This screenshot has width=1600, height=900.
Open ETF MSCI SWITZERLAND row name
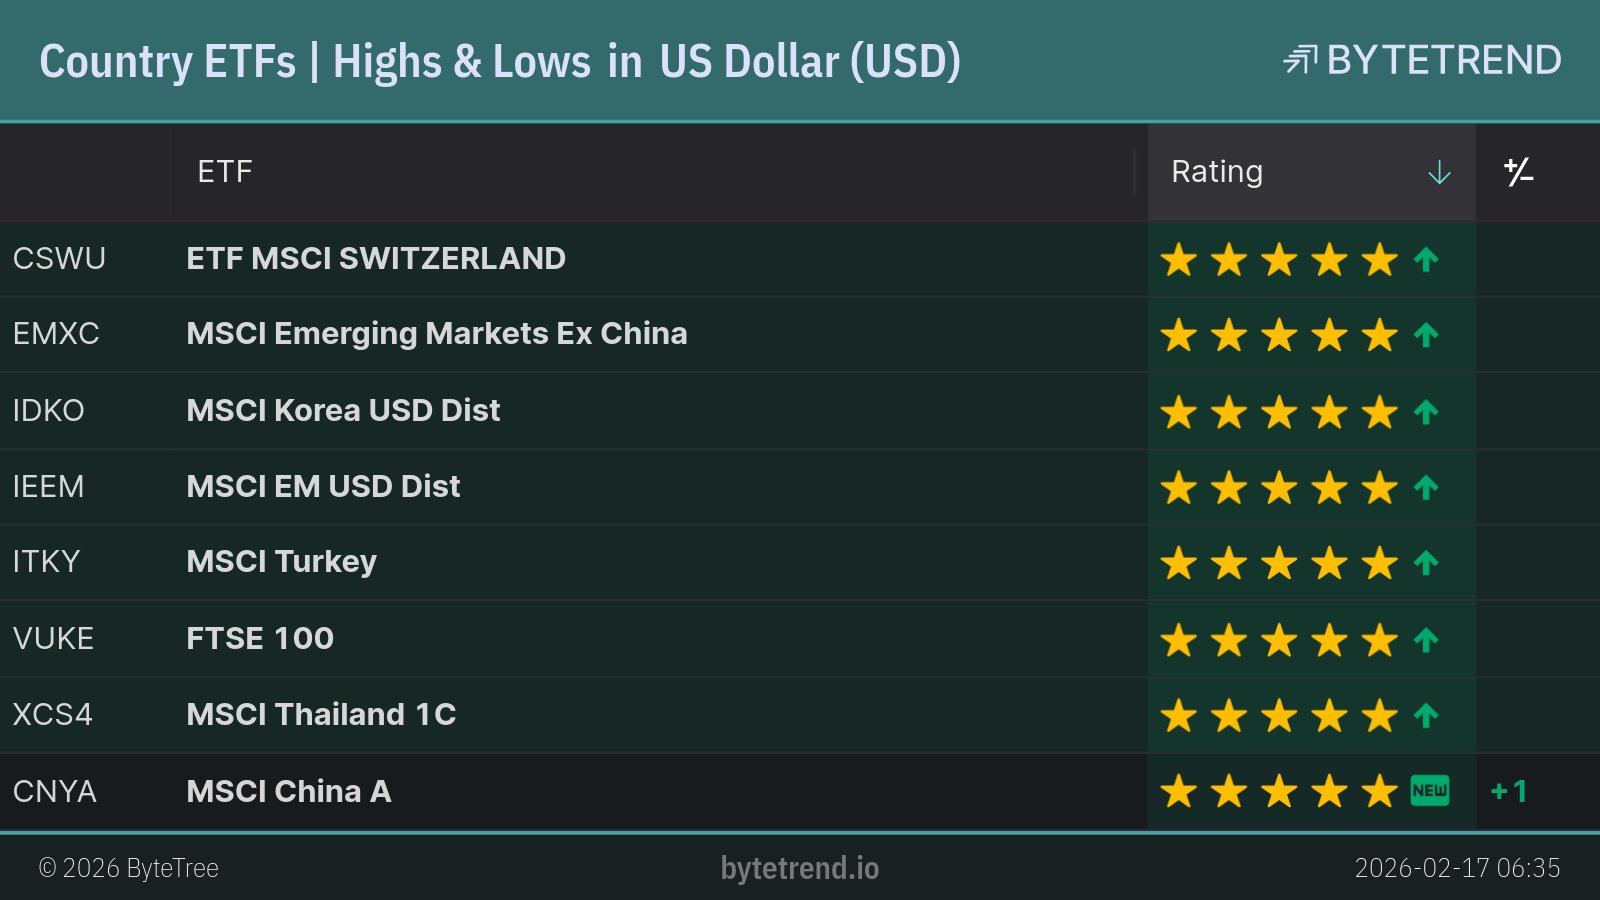(x=376, y=259)
